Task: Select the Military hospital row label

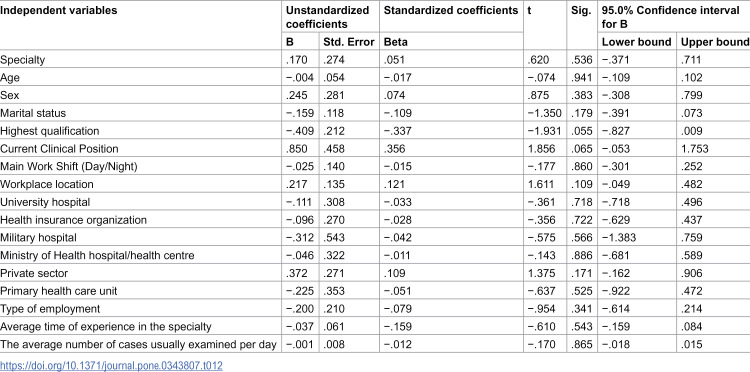Action: click(38, 238)
